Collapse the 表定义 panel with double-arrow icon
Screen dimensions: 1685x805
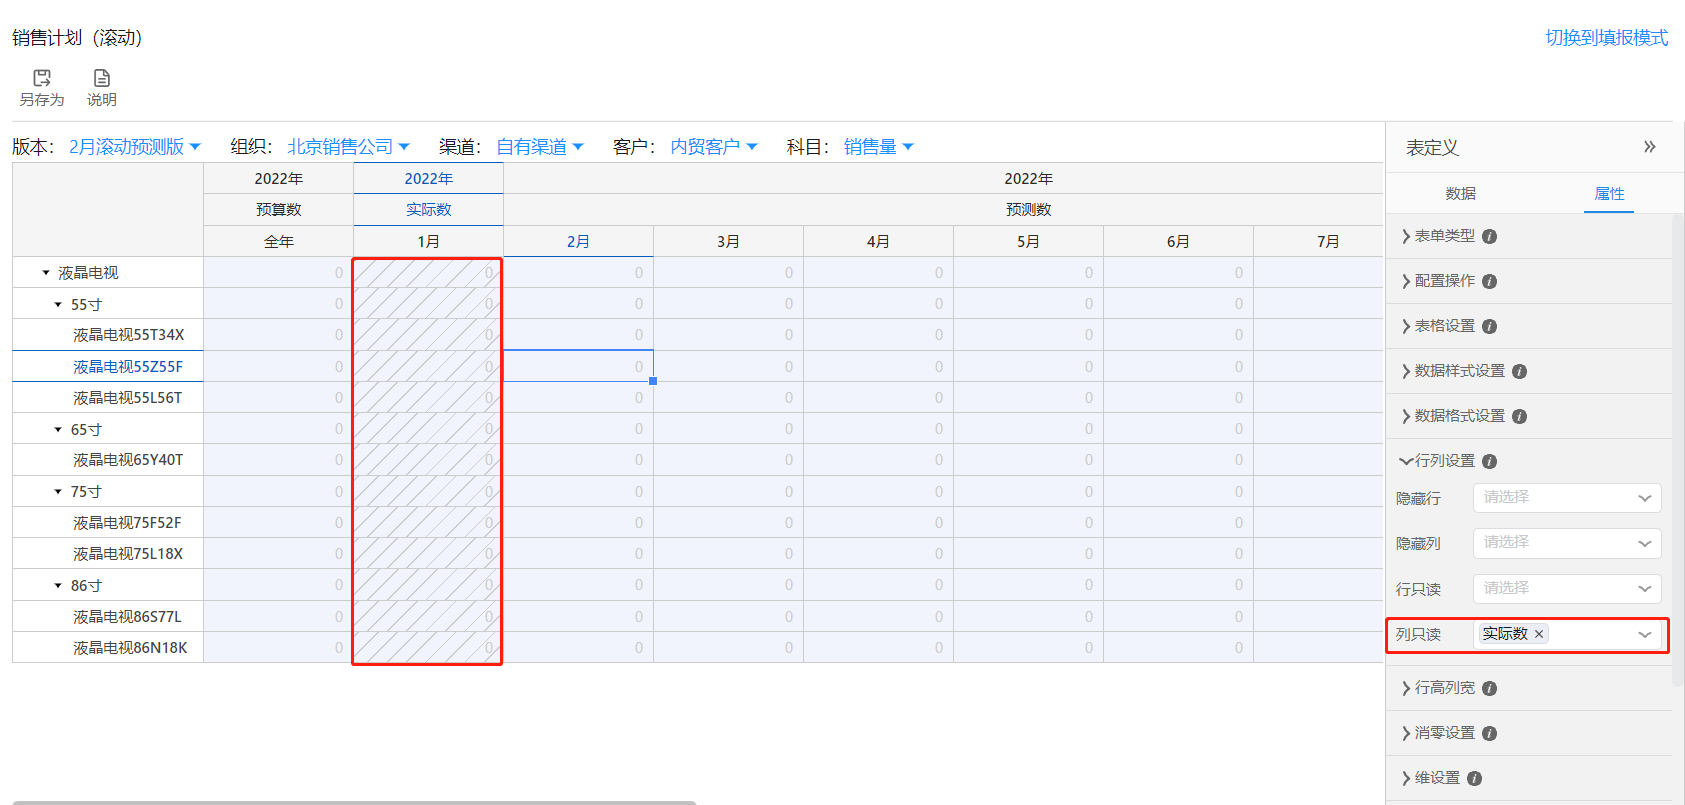[1649, 147]
